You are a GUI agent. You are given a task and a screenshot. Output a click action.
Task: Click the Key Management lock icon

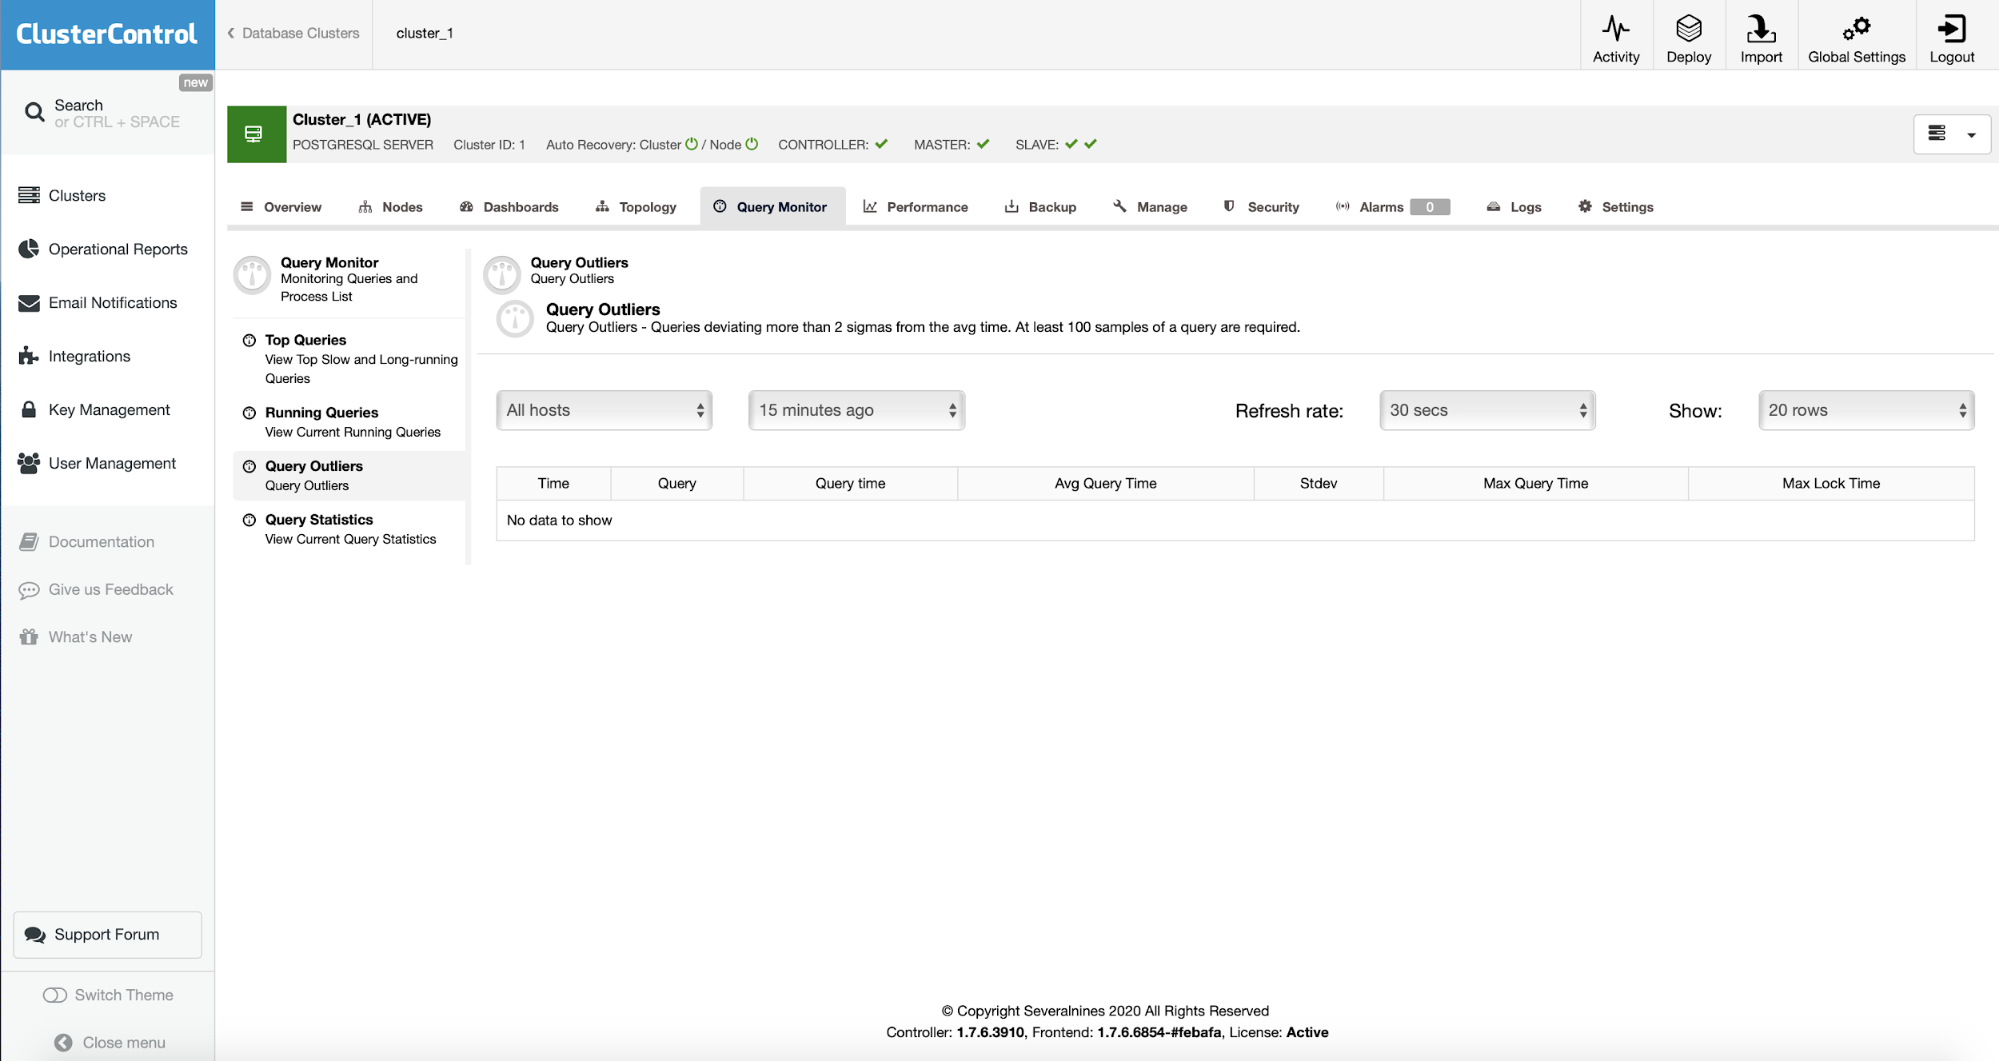click(29, 409)
